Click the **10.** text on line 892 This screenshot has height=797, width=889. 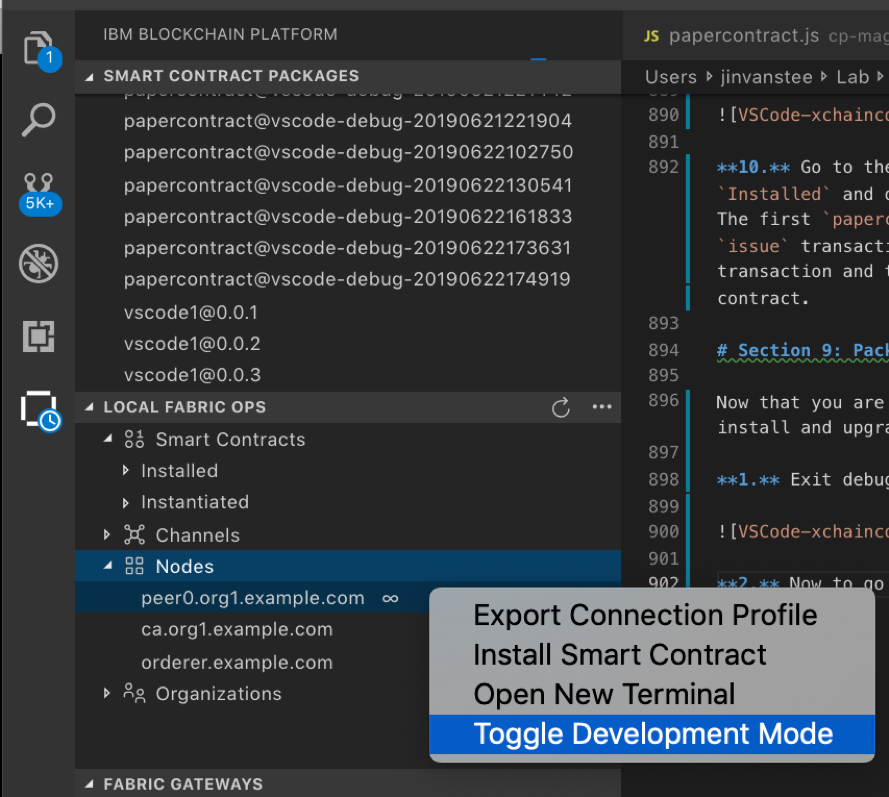click(753, 167)
